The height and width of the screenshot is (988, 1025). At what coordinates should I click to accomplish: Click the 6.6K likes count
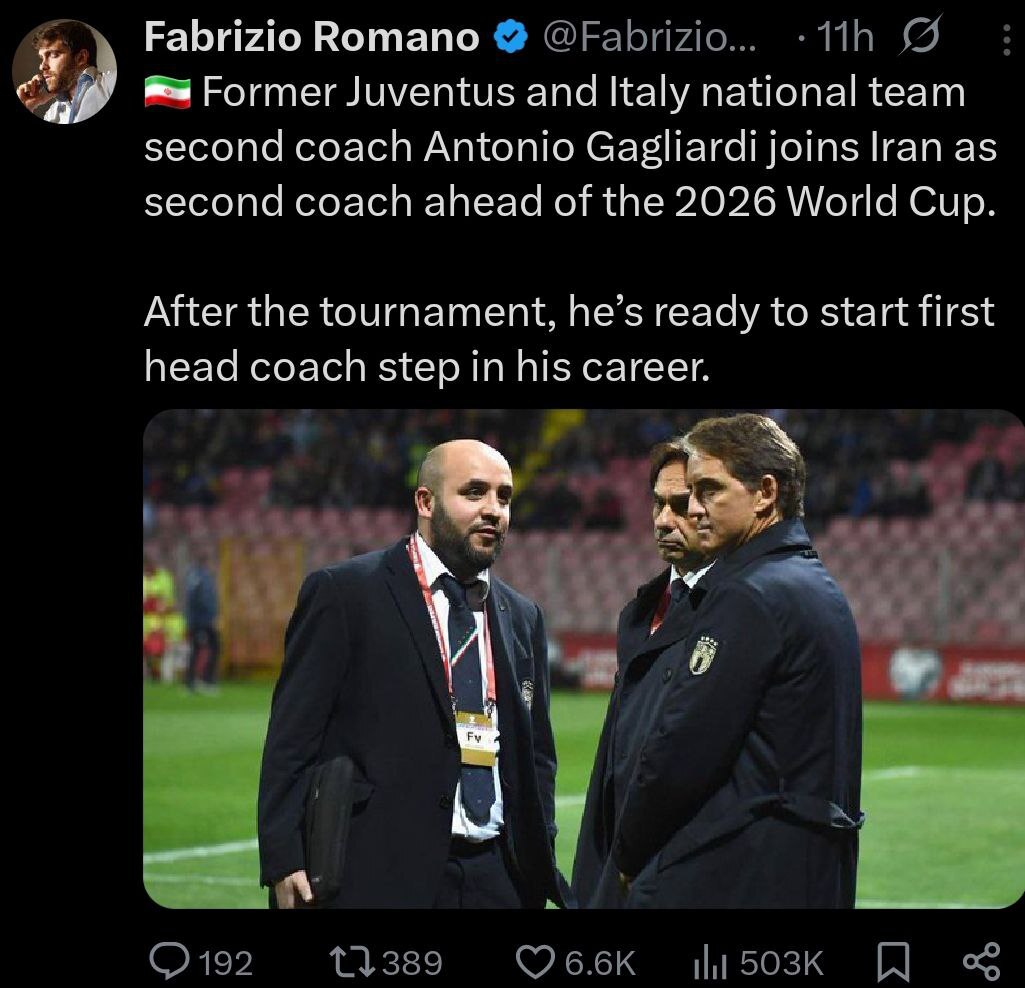pyautogui.click(x=600, y=963)
